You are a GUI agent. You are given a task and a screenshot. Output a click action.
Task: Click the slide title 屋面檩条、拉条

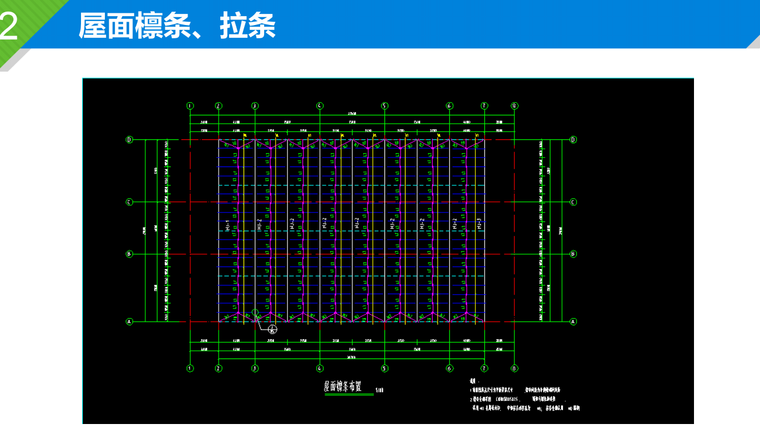(x=177, y=26)
